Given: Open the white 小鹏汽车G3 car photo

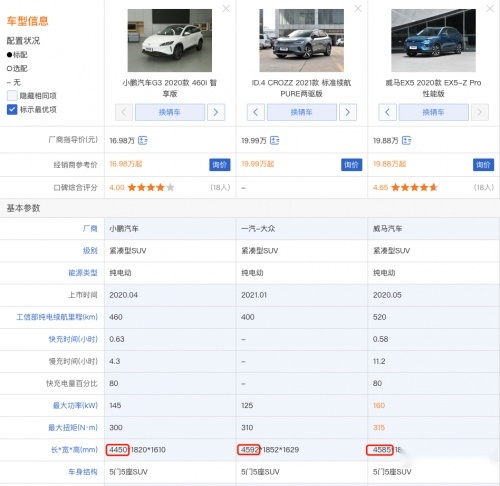Looking at the screenshot, I should (x=170, y=40).
